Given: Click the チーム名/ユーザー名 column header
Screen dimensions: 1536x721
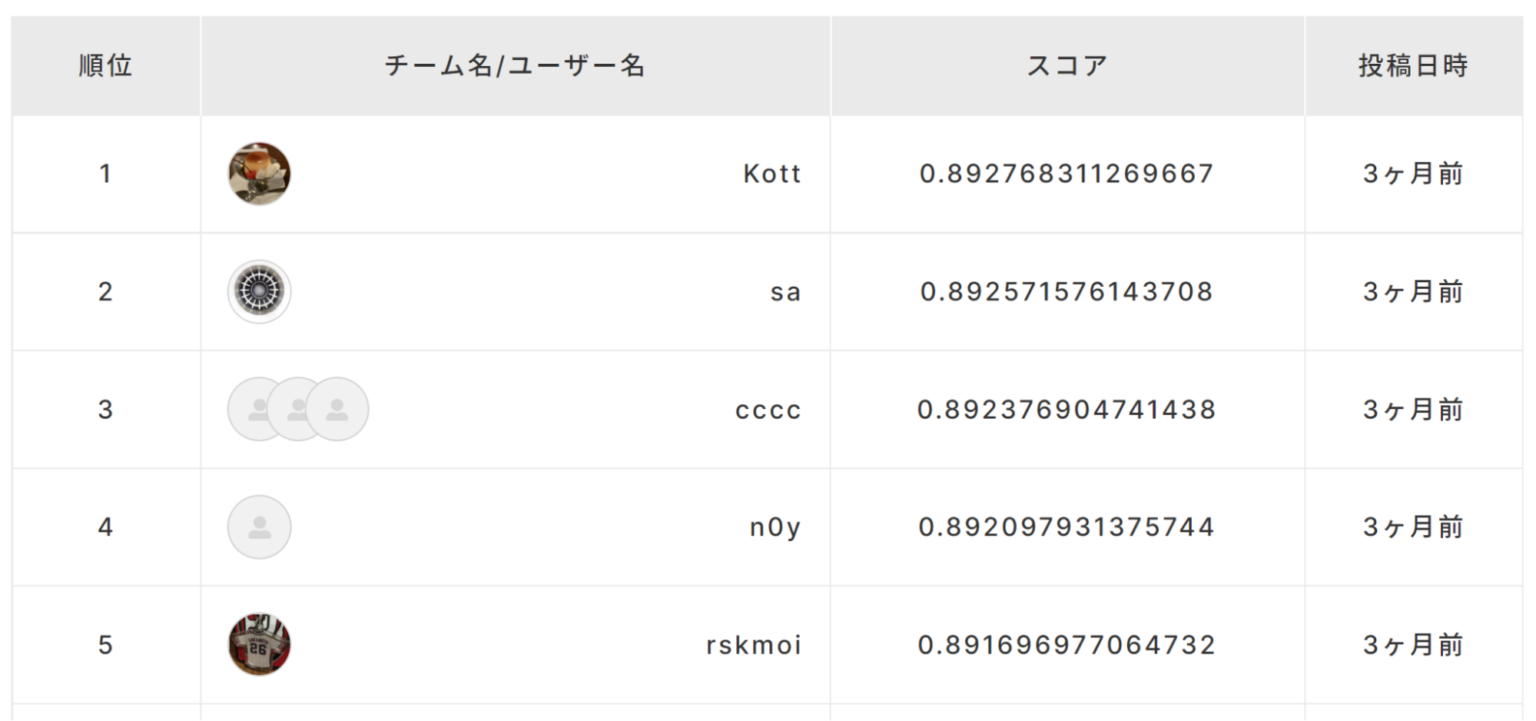Looking at the screenshot, I should pos(516,66).
